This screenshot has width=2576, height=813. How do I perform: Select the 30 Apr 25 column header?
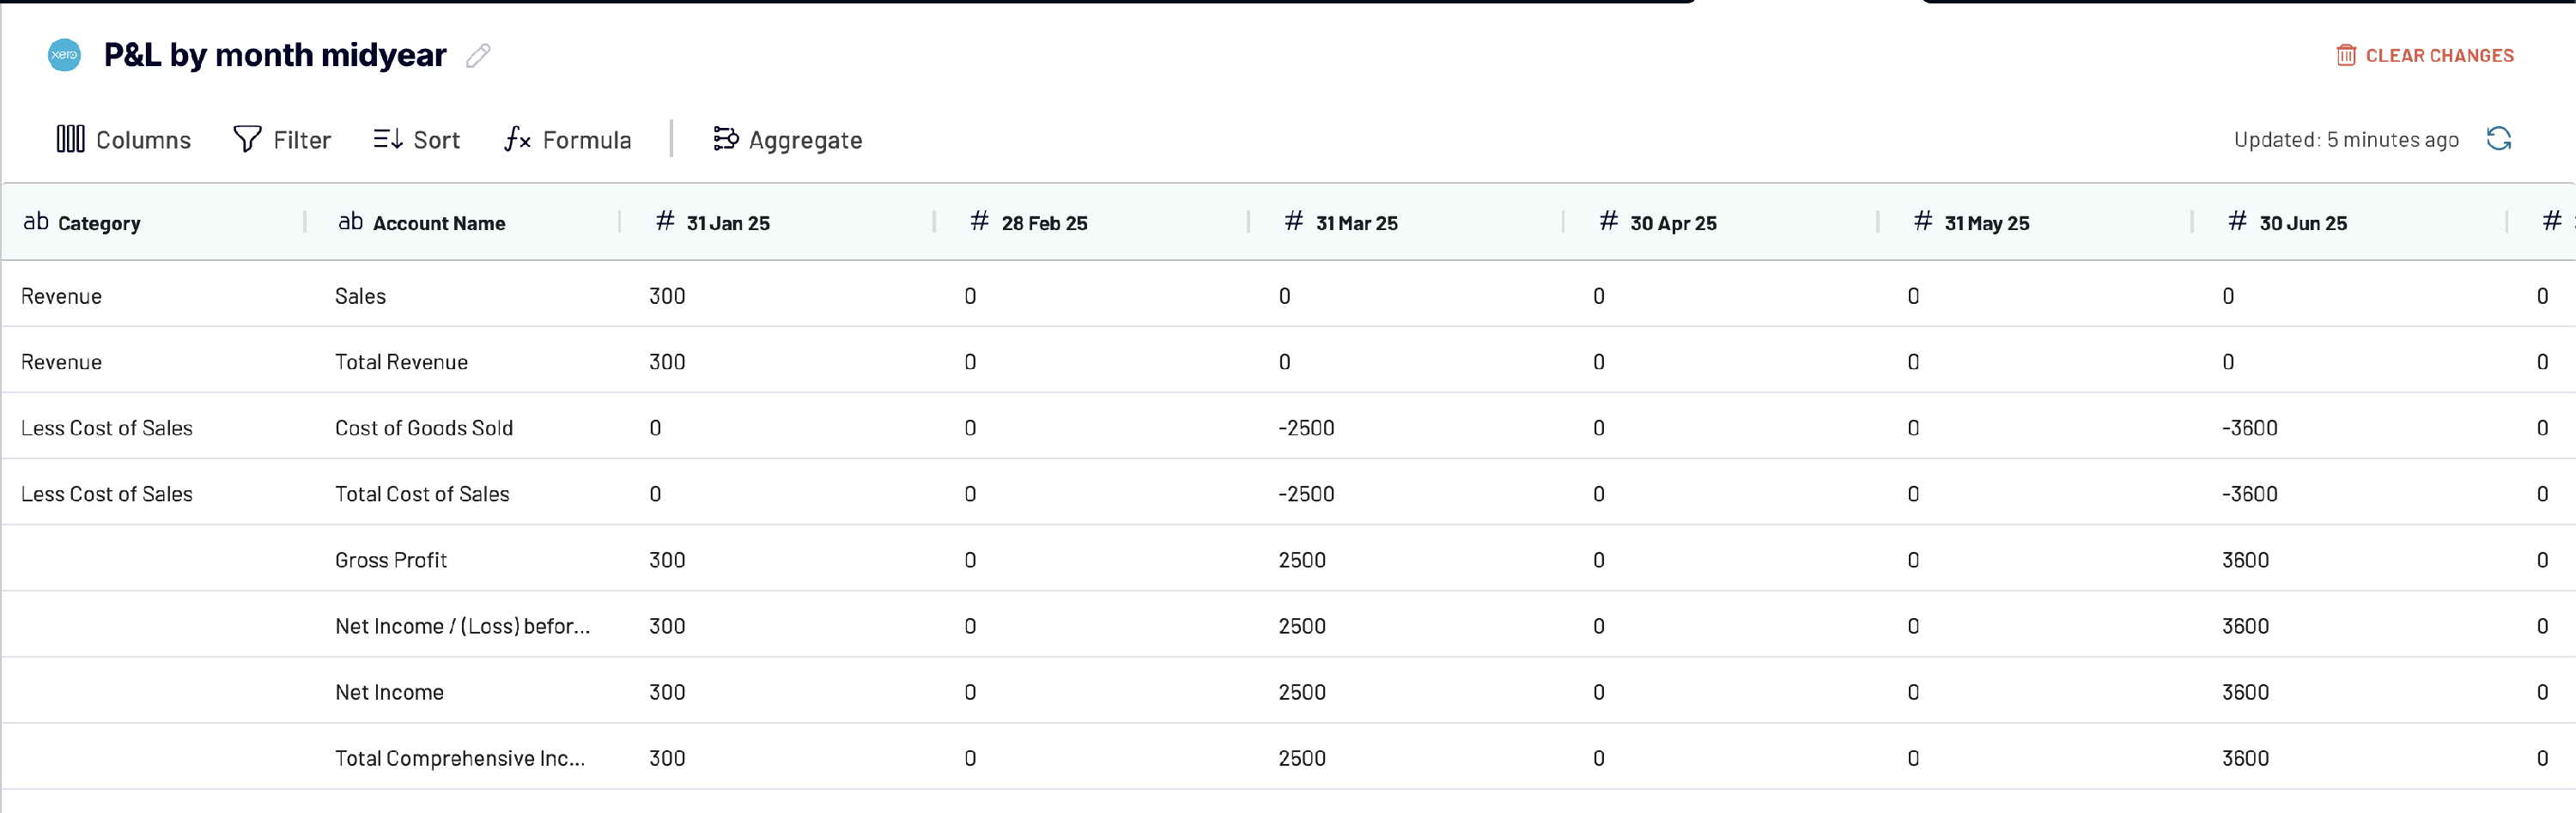[x=1720, y=222]
